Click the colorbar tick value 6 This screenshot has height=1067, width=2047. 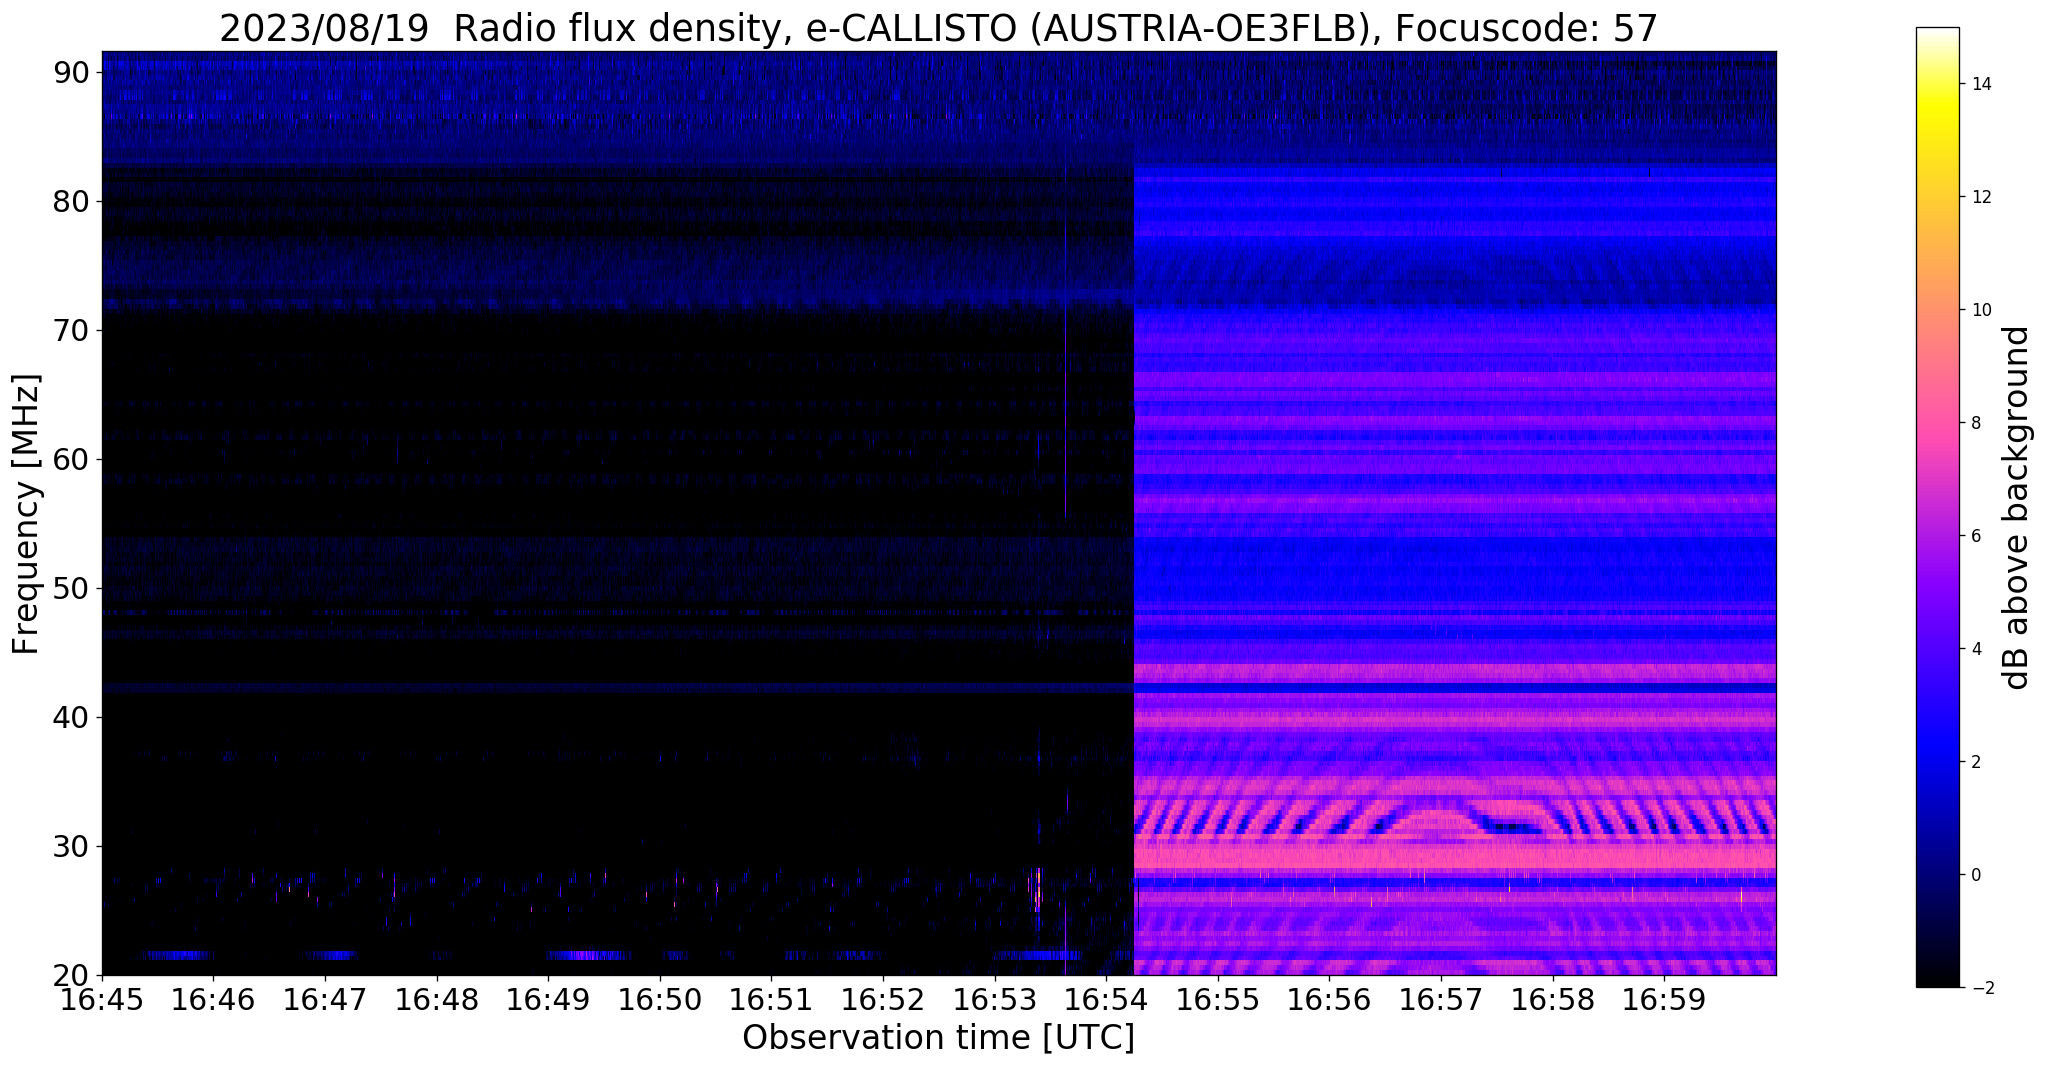tap(1975, 536)
